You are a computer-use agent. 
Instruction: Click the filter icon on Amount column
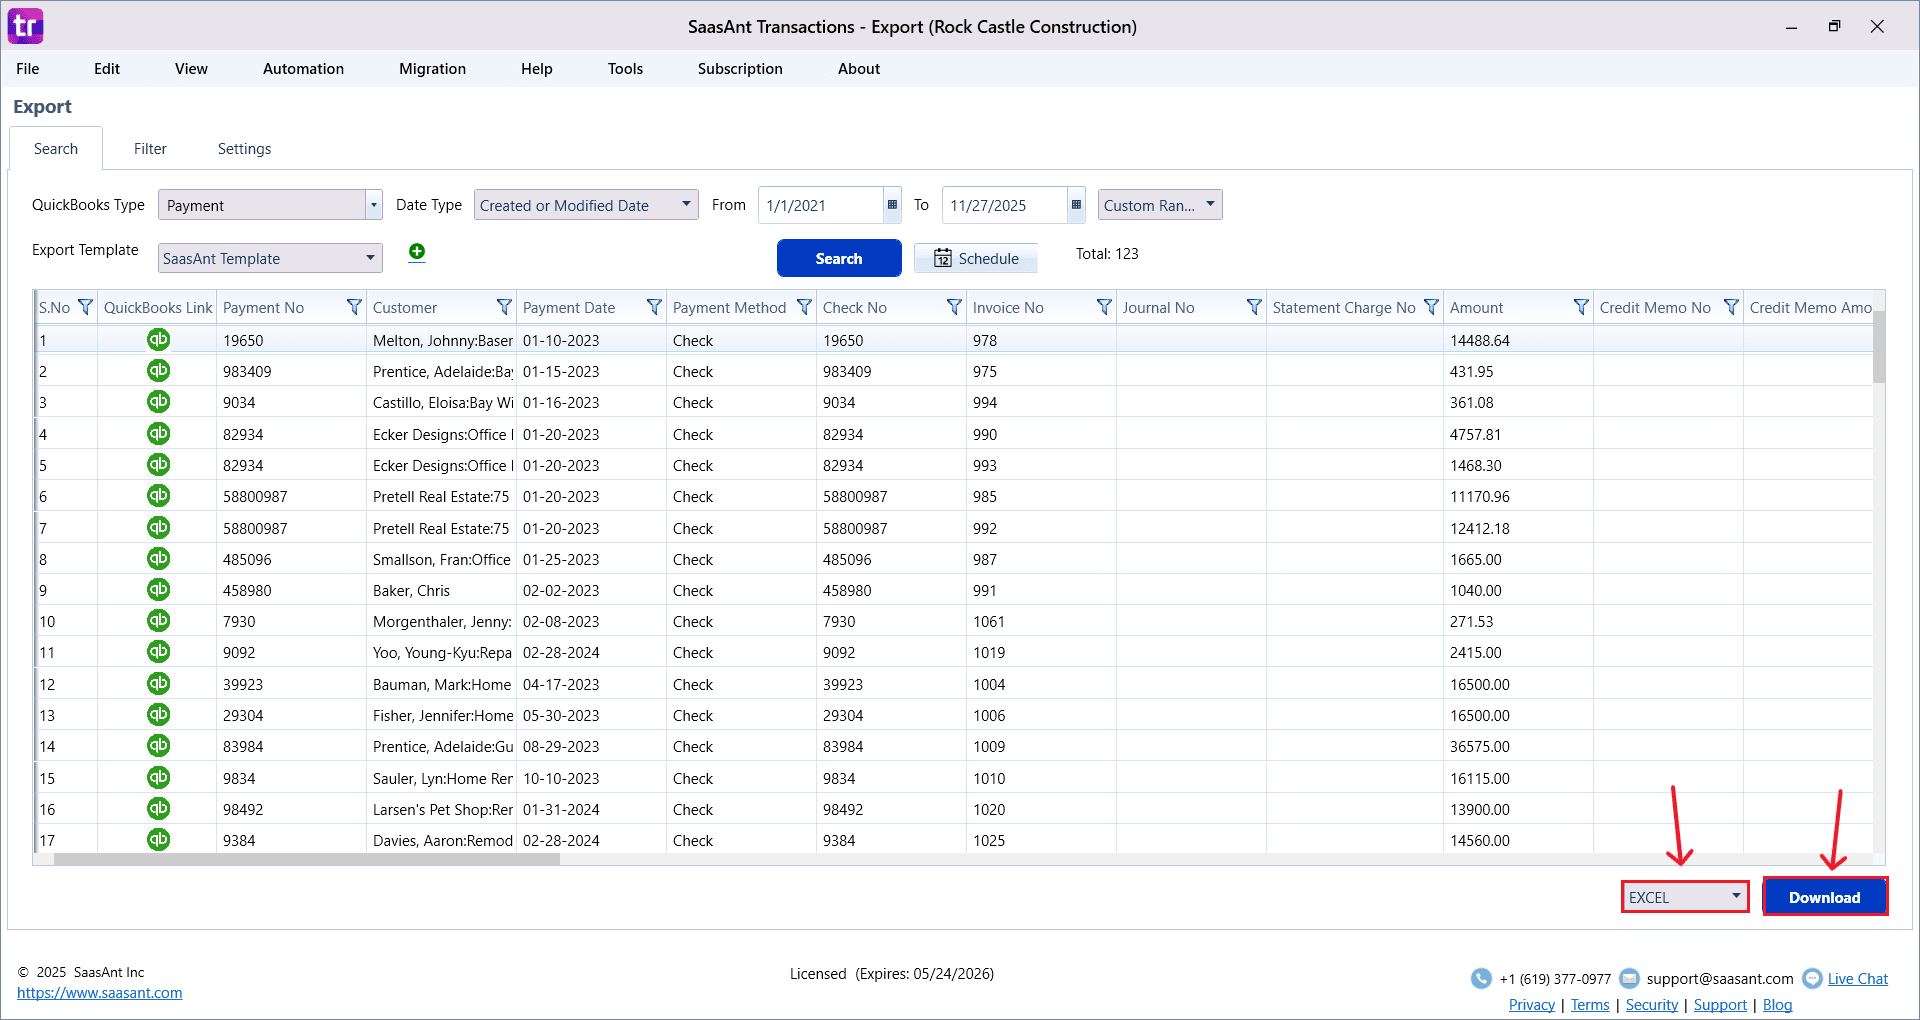click(1581, 307)
